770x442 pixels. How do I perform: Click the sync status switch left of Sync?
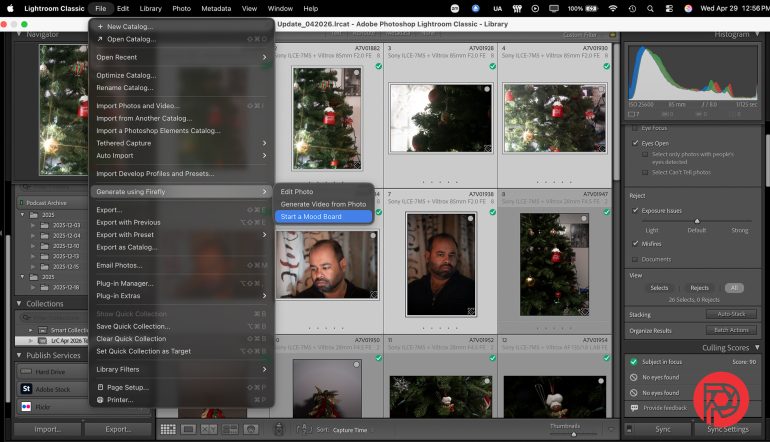tap(629, 429)
